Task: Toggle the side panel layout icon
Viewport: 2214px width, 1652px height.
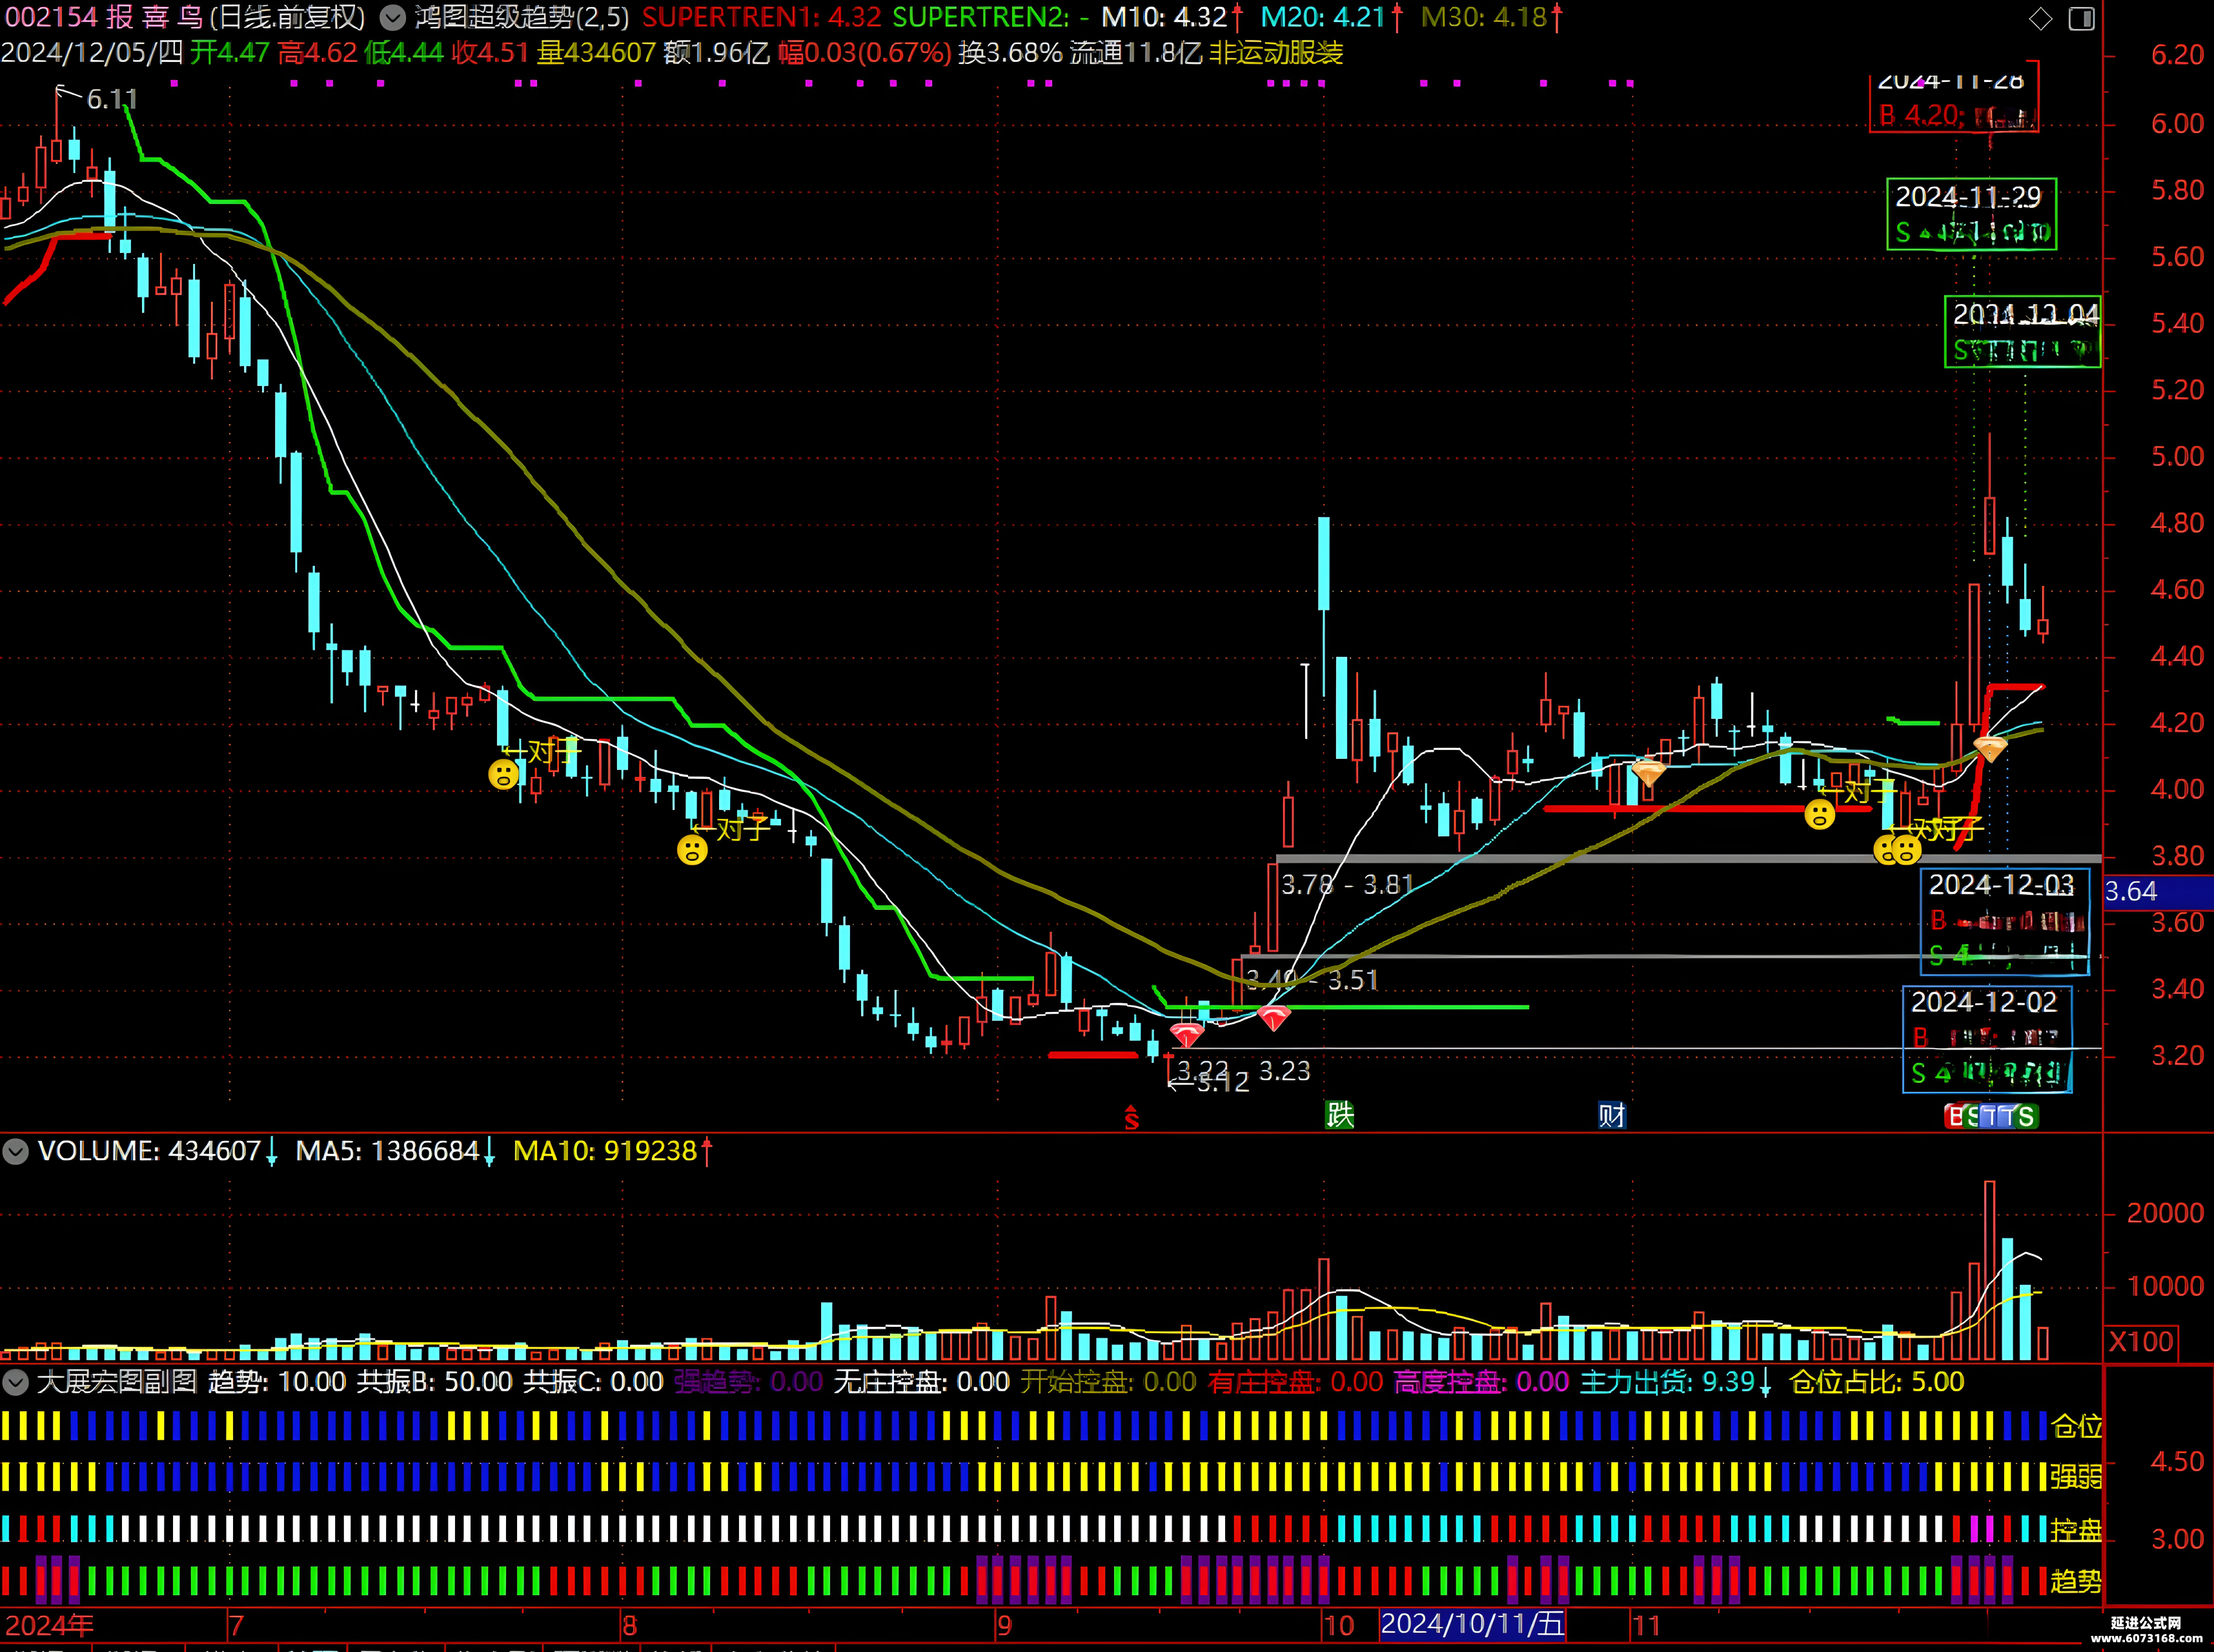Action: point(2081,18)
